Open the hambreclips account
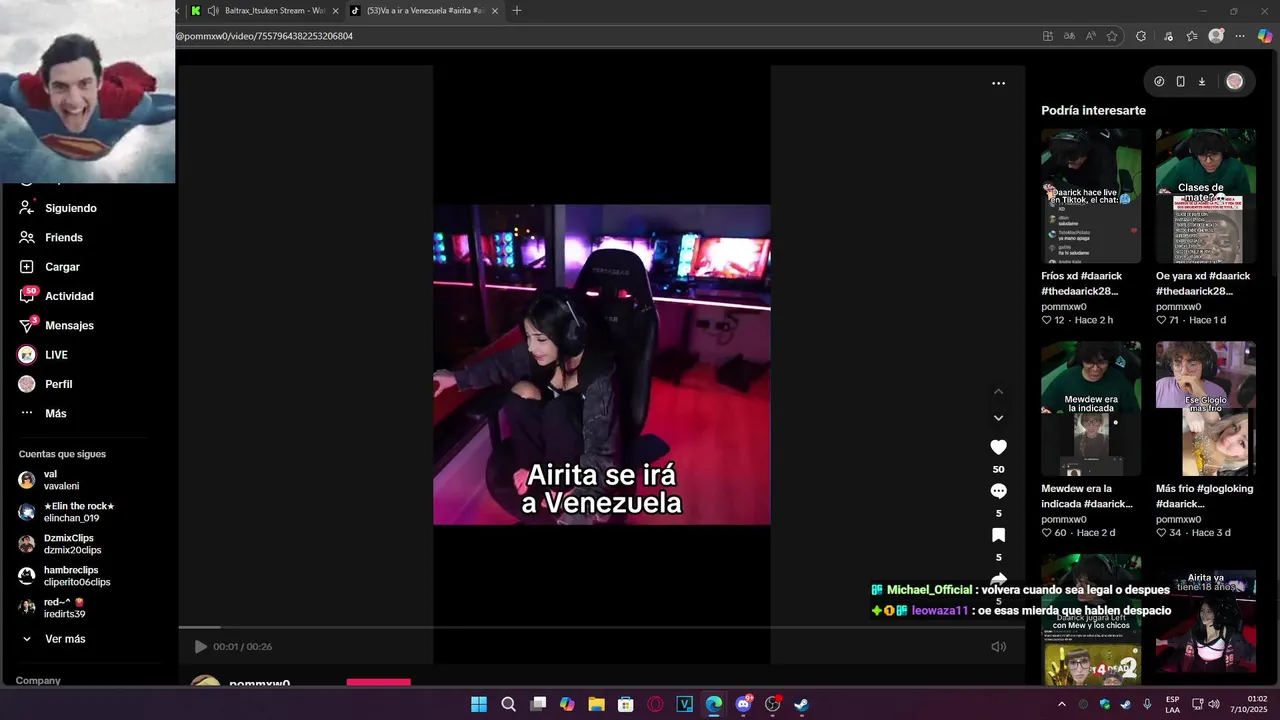The width and height of the screenshot is (1280, 720). pyautogui.click(x=64, y=576)
